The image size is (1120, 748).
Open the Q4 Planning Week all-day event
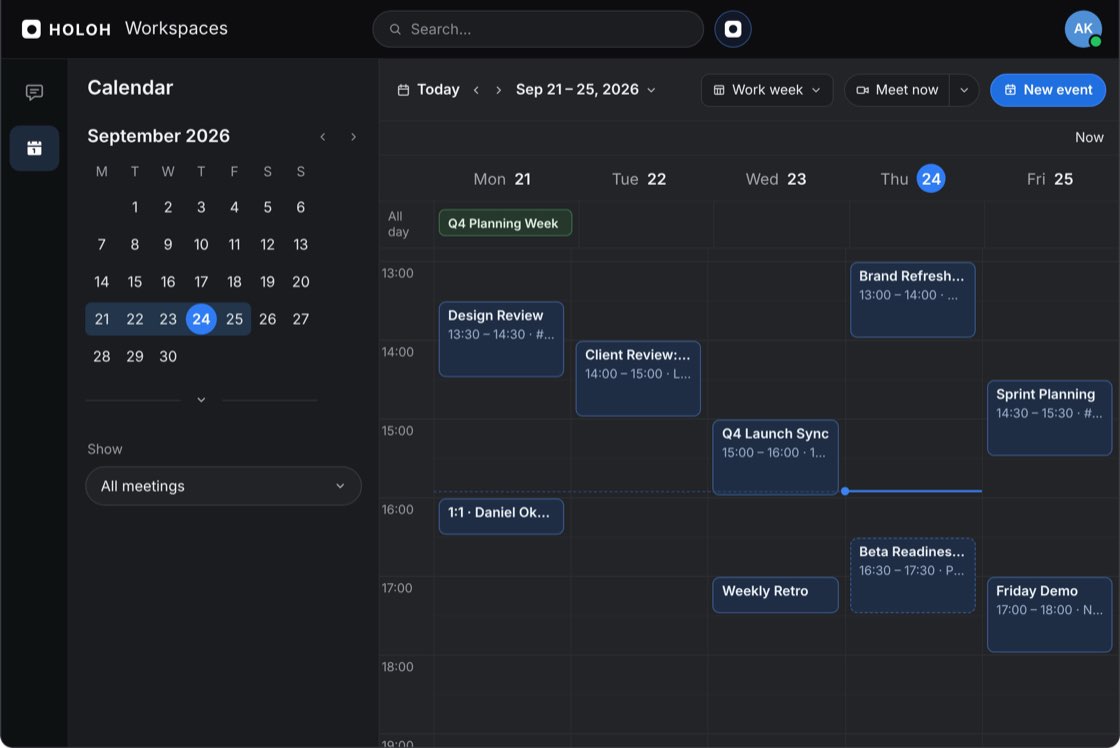505,223
